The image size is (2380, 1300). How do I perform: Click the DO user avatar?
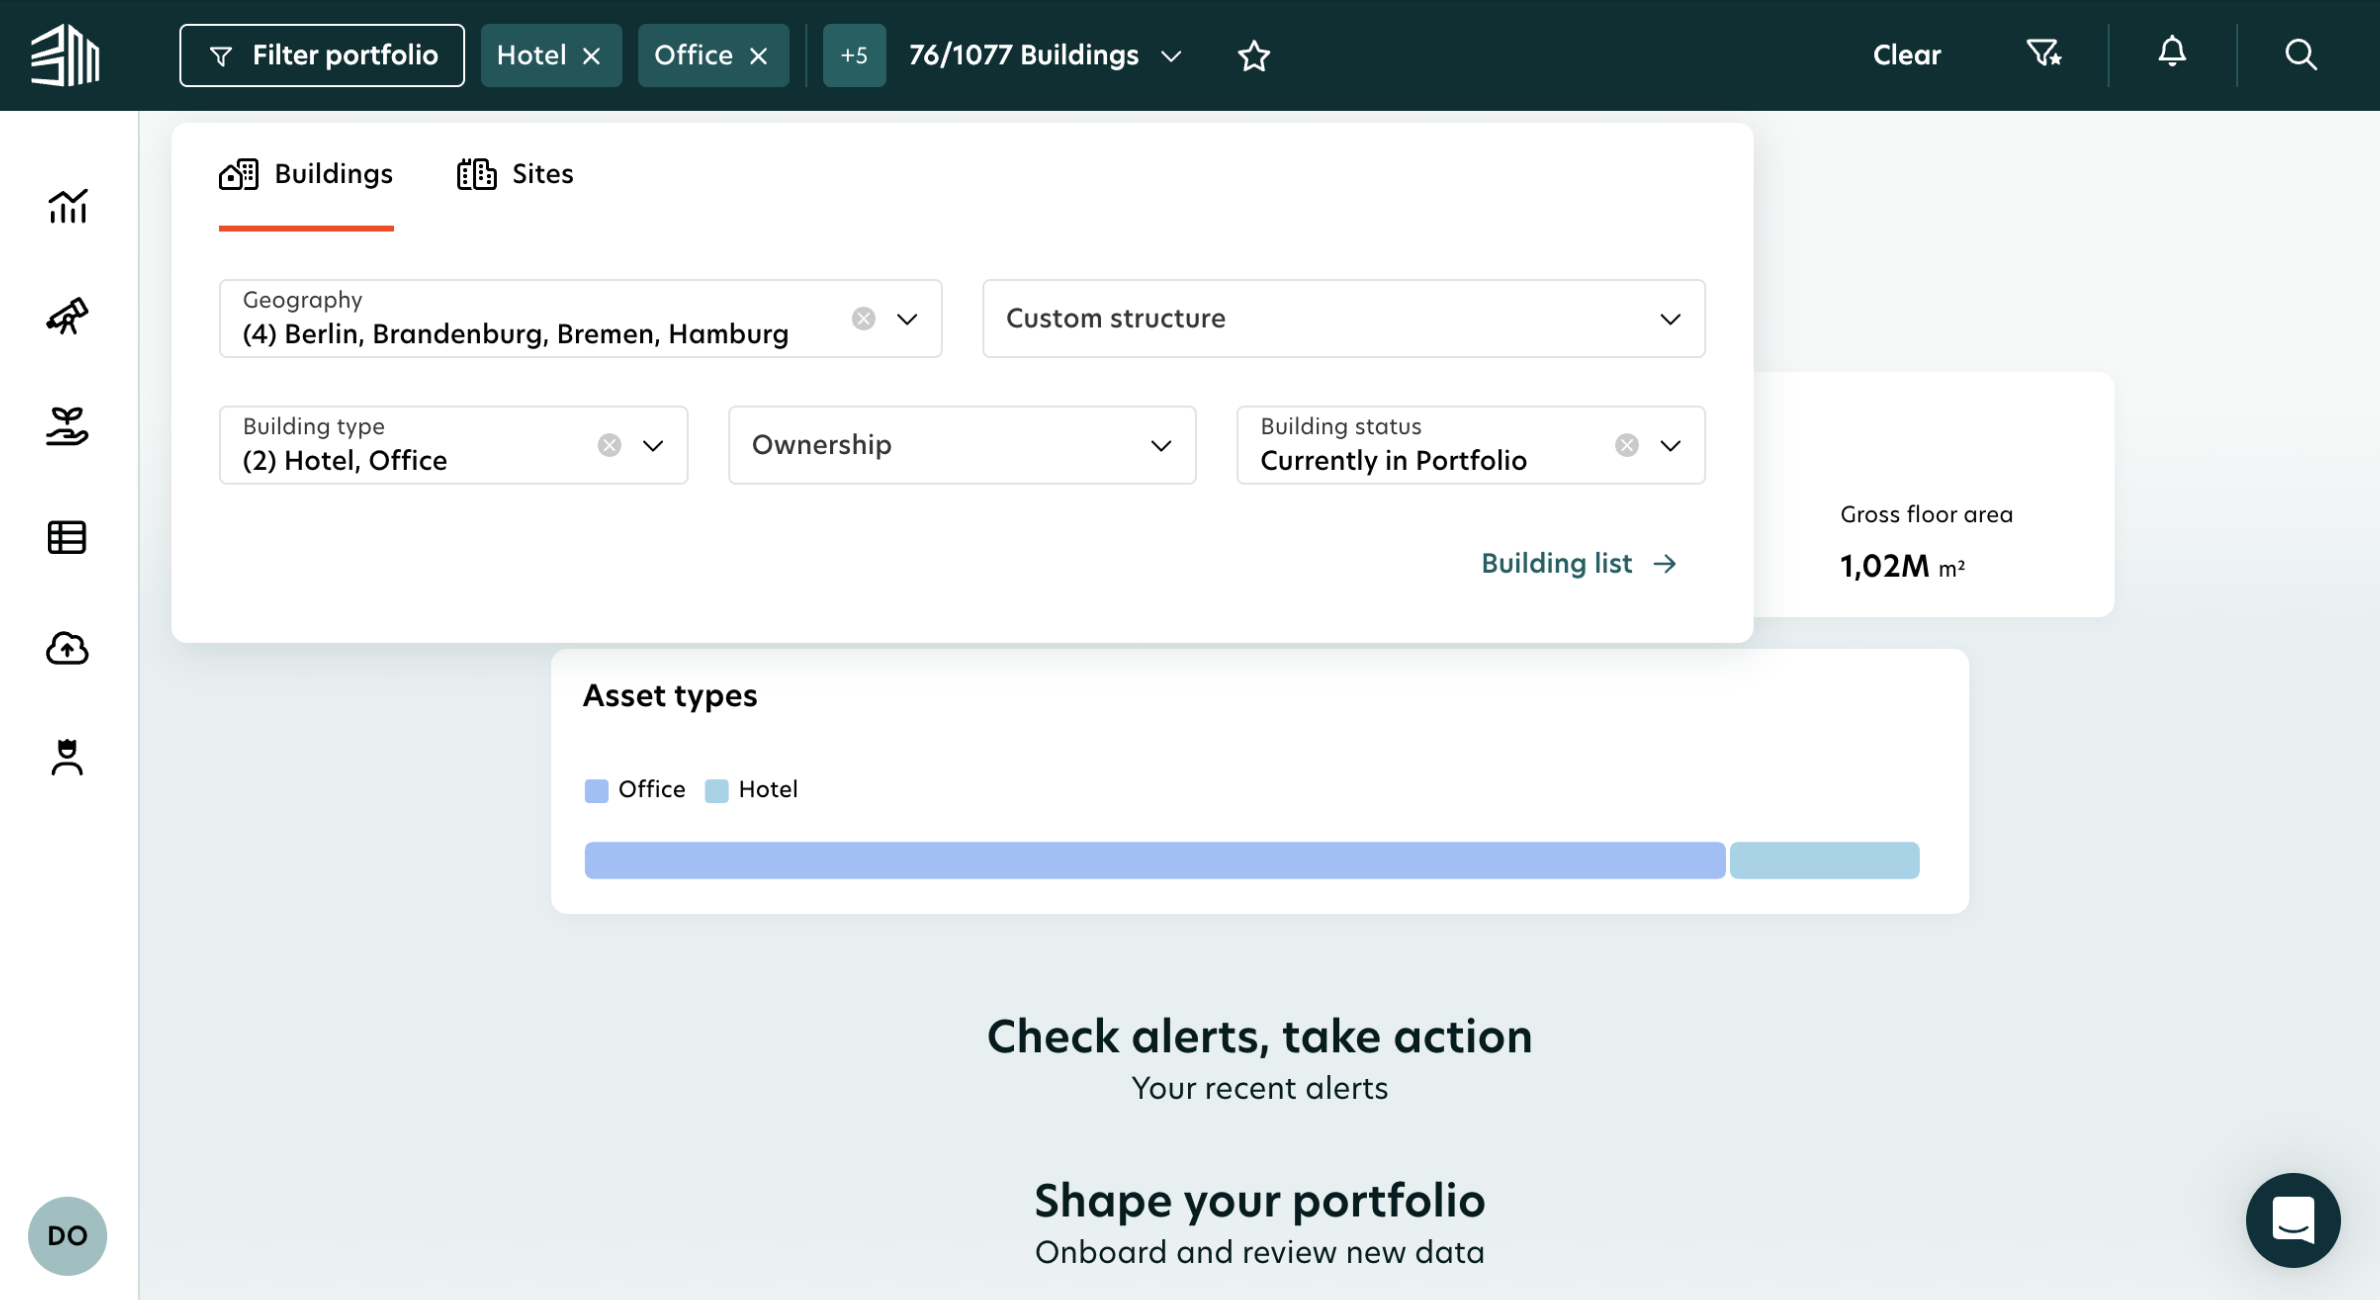click(67, 1235)
